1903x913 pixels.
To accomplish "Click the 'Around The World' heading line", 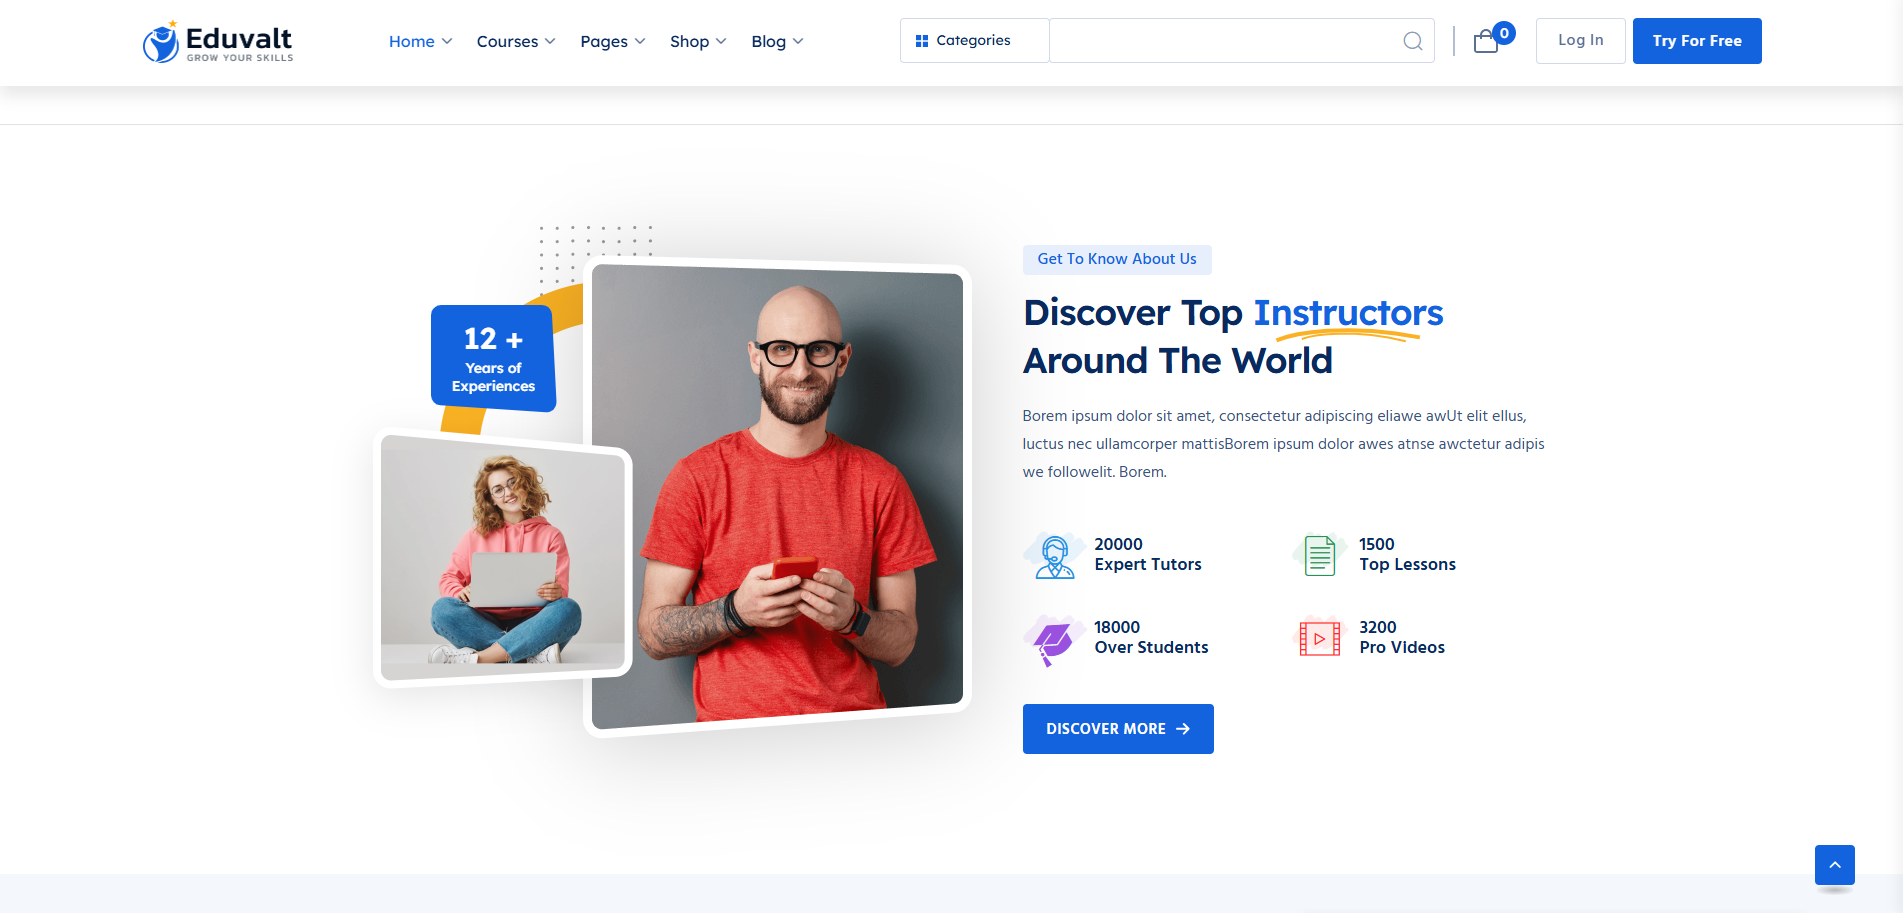I will (1178, 361).
